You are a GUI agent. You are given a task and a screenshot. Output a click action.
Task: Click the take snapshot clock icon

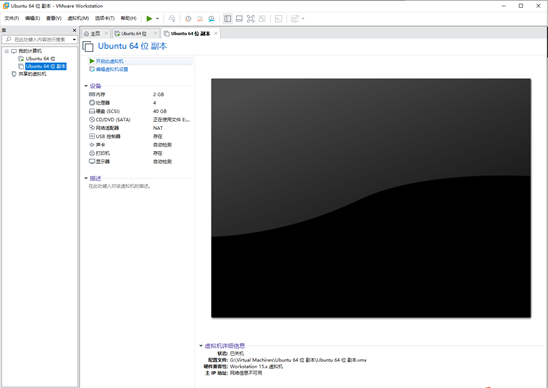tap(188, 19)
